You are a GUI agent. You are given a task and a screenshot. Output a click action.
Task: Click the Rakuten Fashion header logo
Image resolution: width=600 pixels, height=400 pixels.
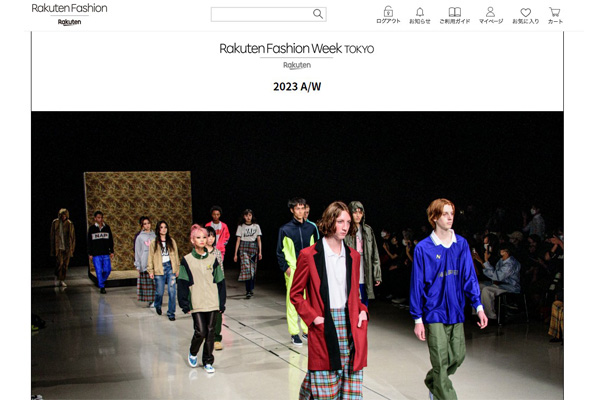tap(69, 8)
